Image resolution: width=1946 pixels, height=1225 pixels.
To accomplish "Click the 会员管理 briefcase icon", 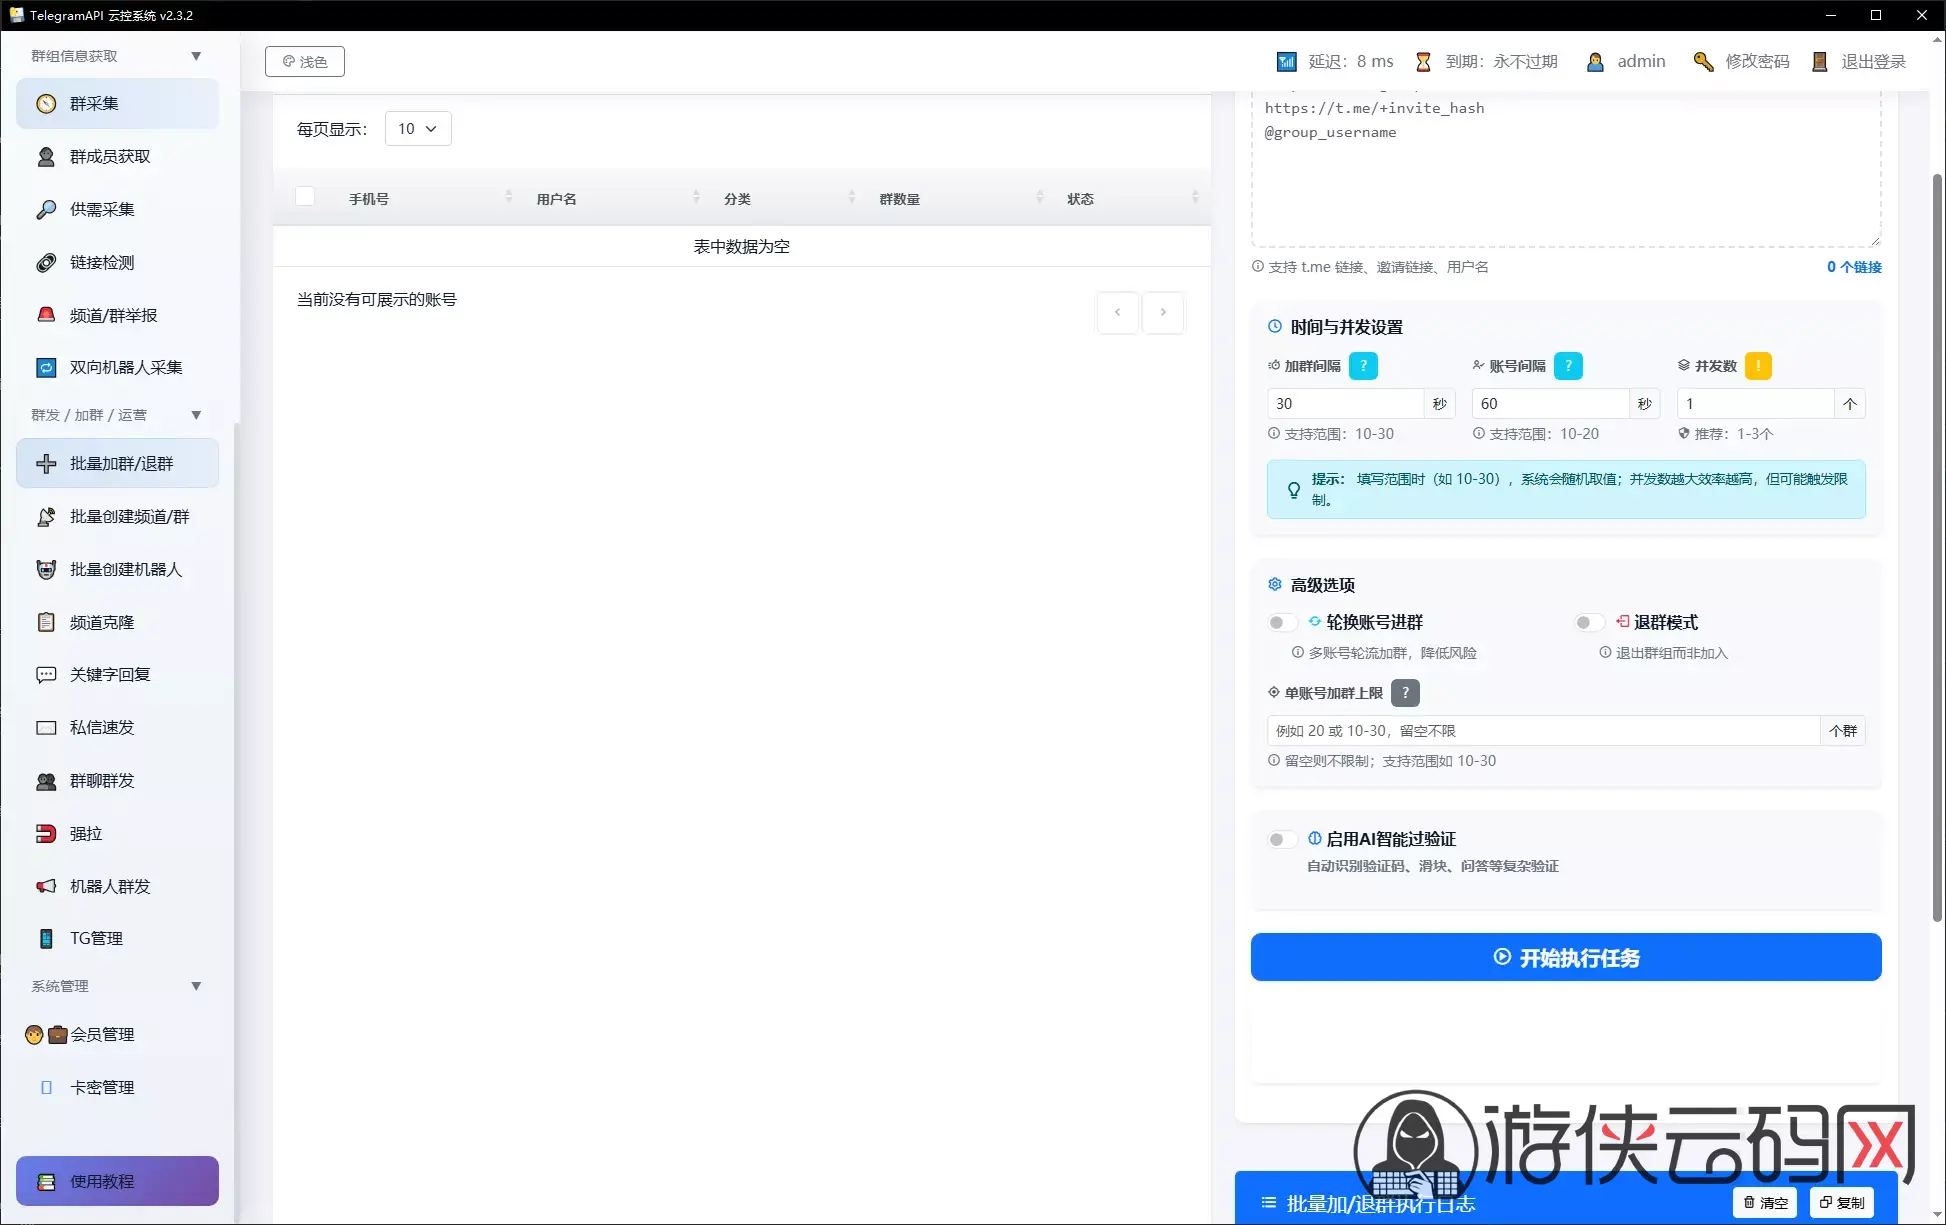I will pos(58,1035).
